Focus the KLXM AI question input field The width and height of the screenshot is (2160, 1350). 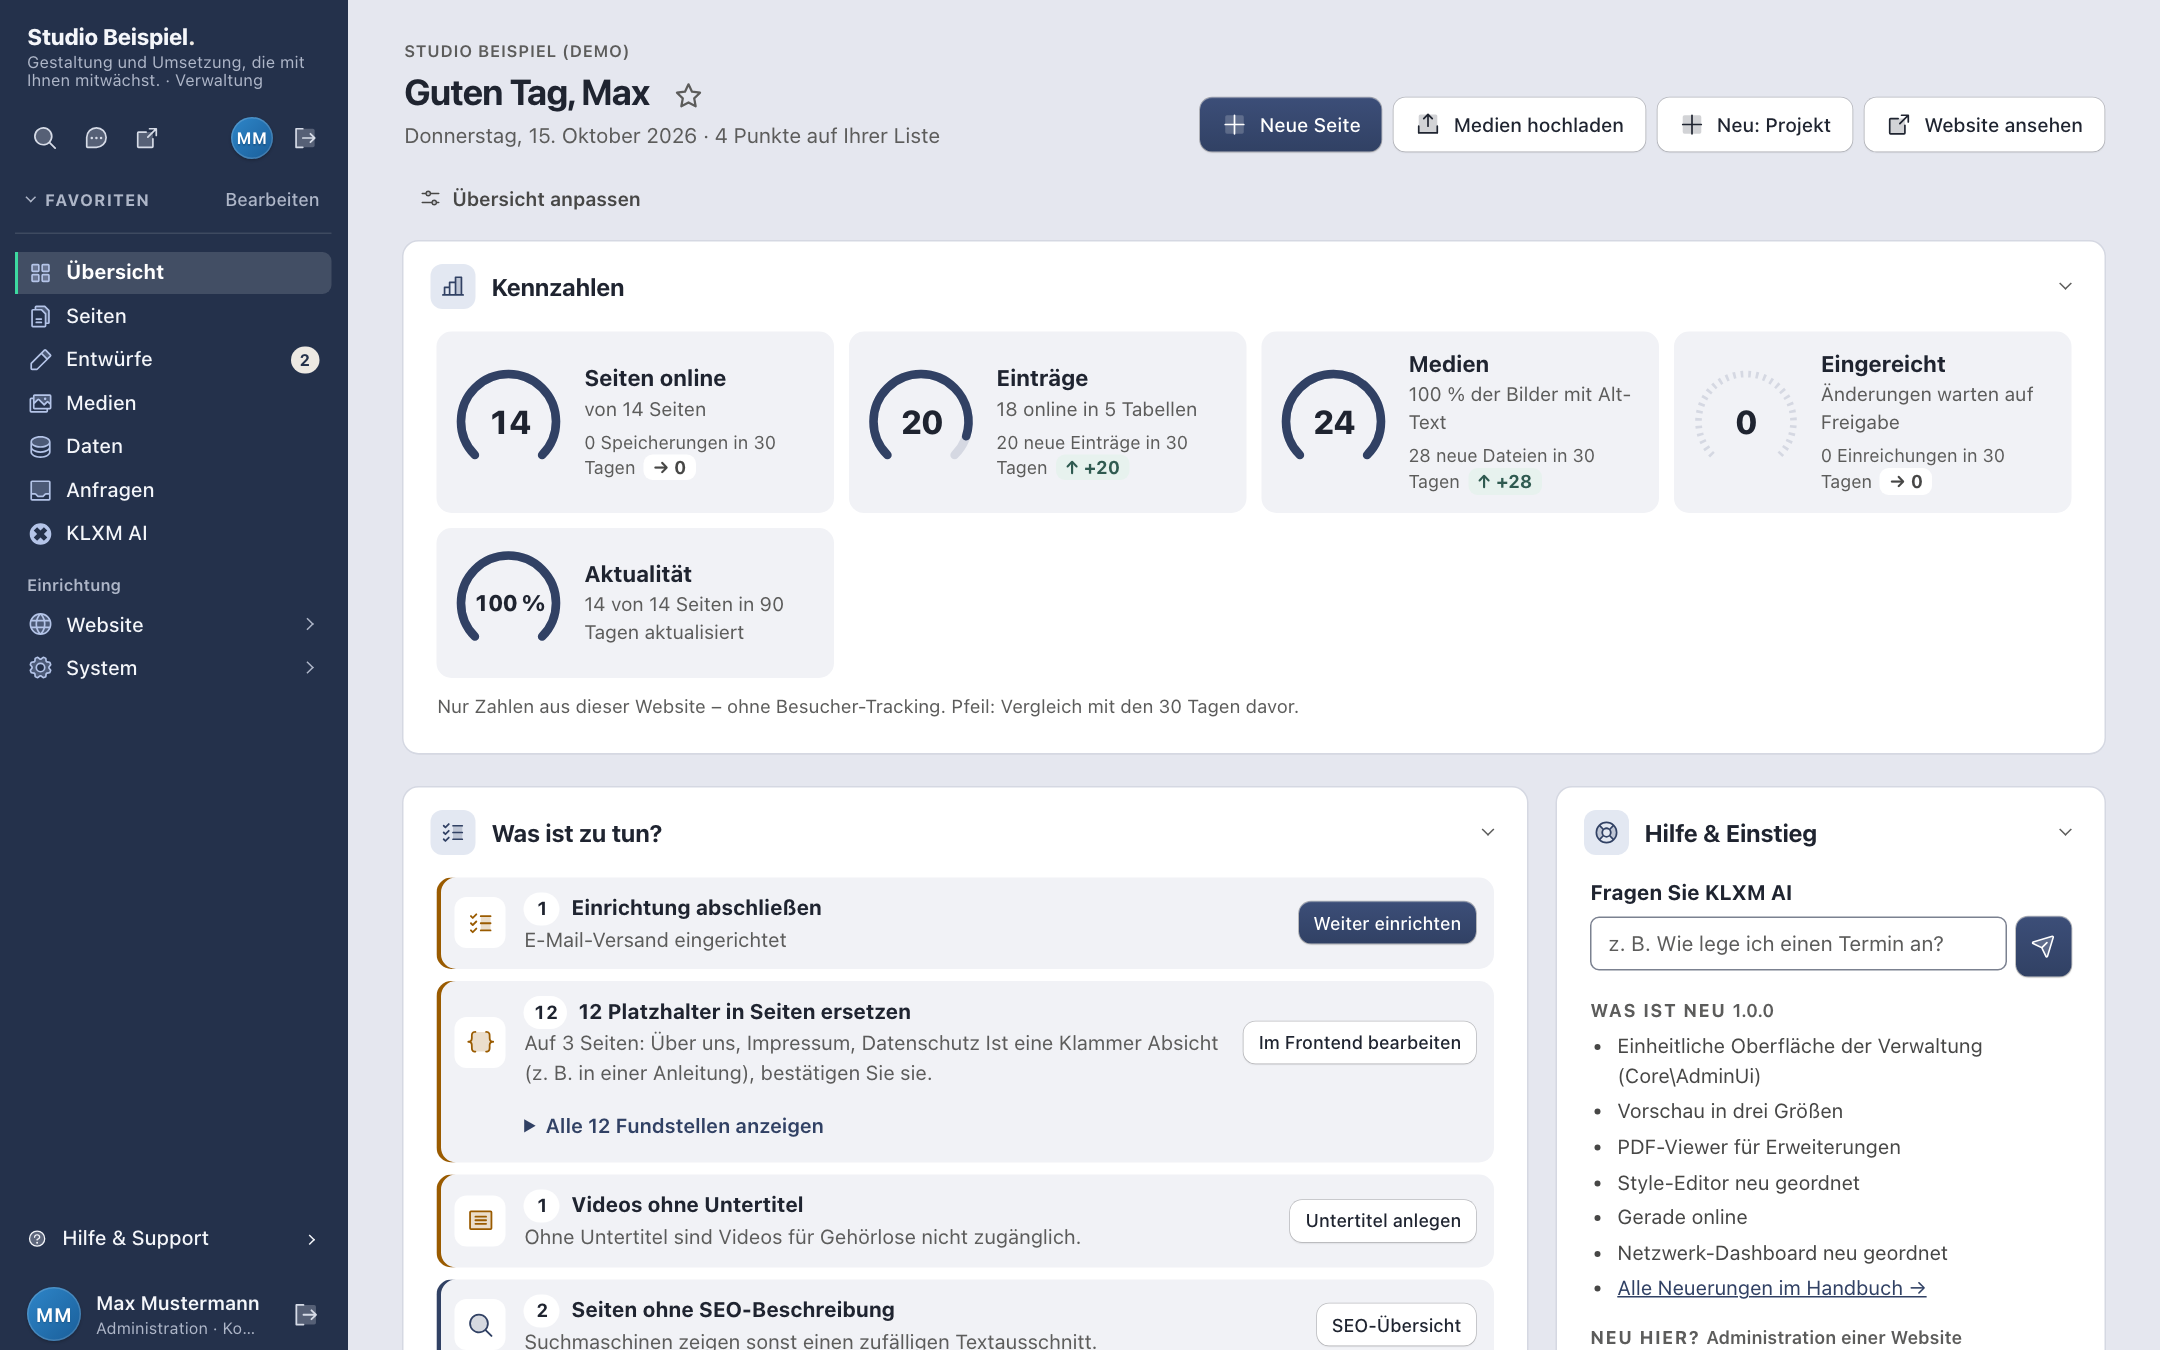(x=1798, y=944)
